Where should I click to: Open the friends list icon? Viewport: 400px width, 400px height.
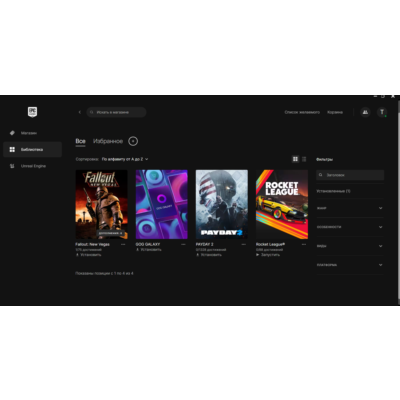(365, 112)
